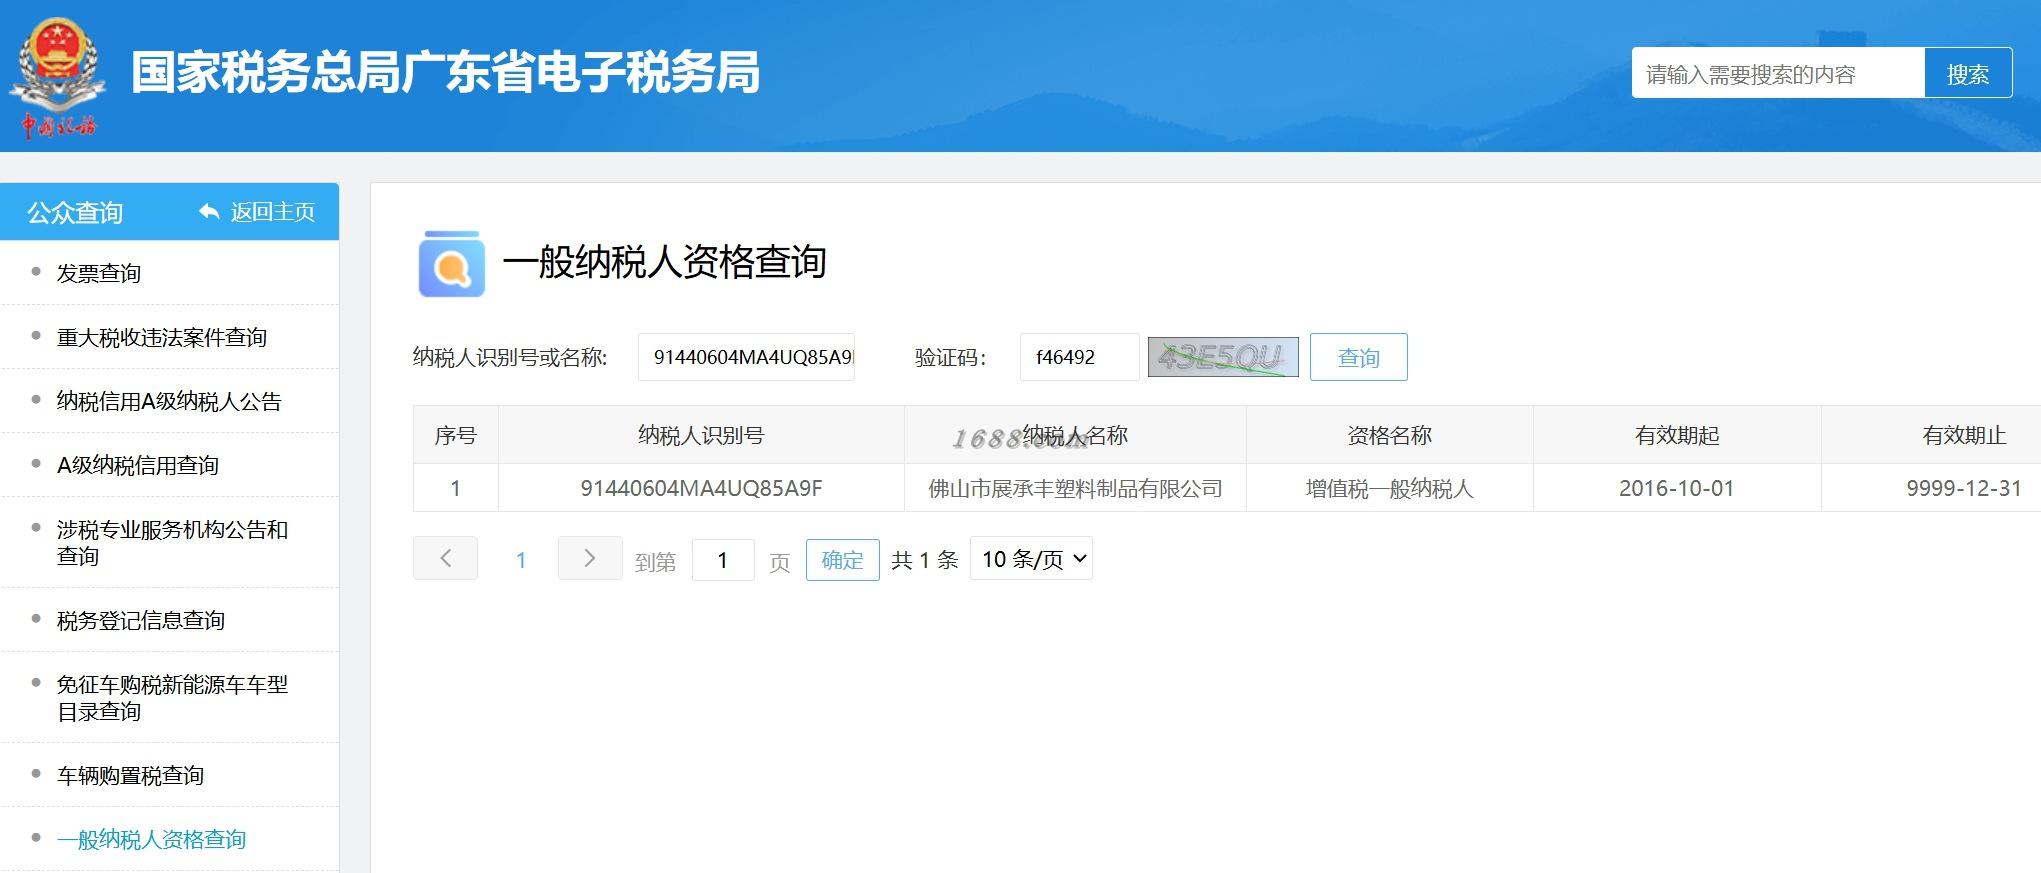
Task: Click the 有效期止 column header
Action: [1964, 435]
